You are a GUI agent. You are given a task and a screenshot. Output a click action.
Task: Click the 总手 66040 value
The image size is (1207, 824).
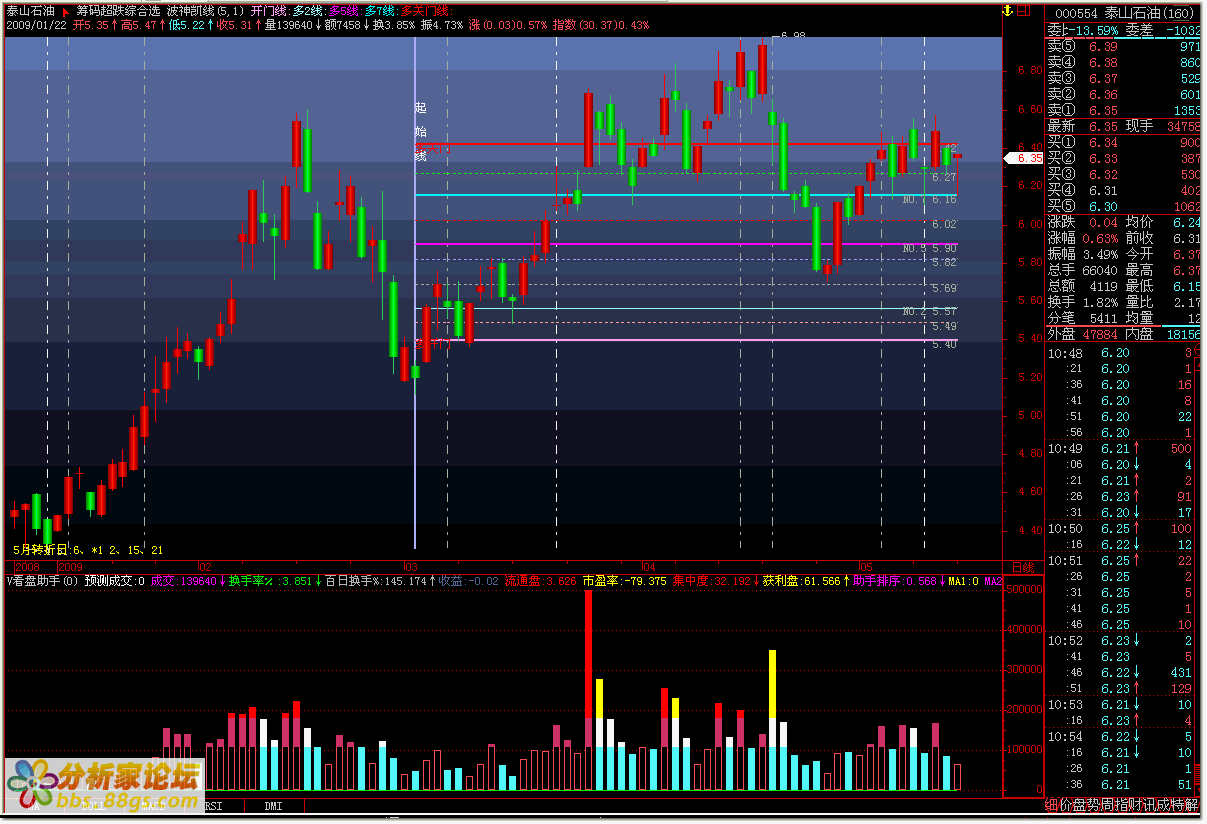(x=1098, y=270)
